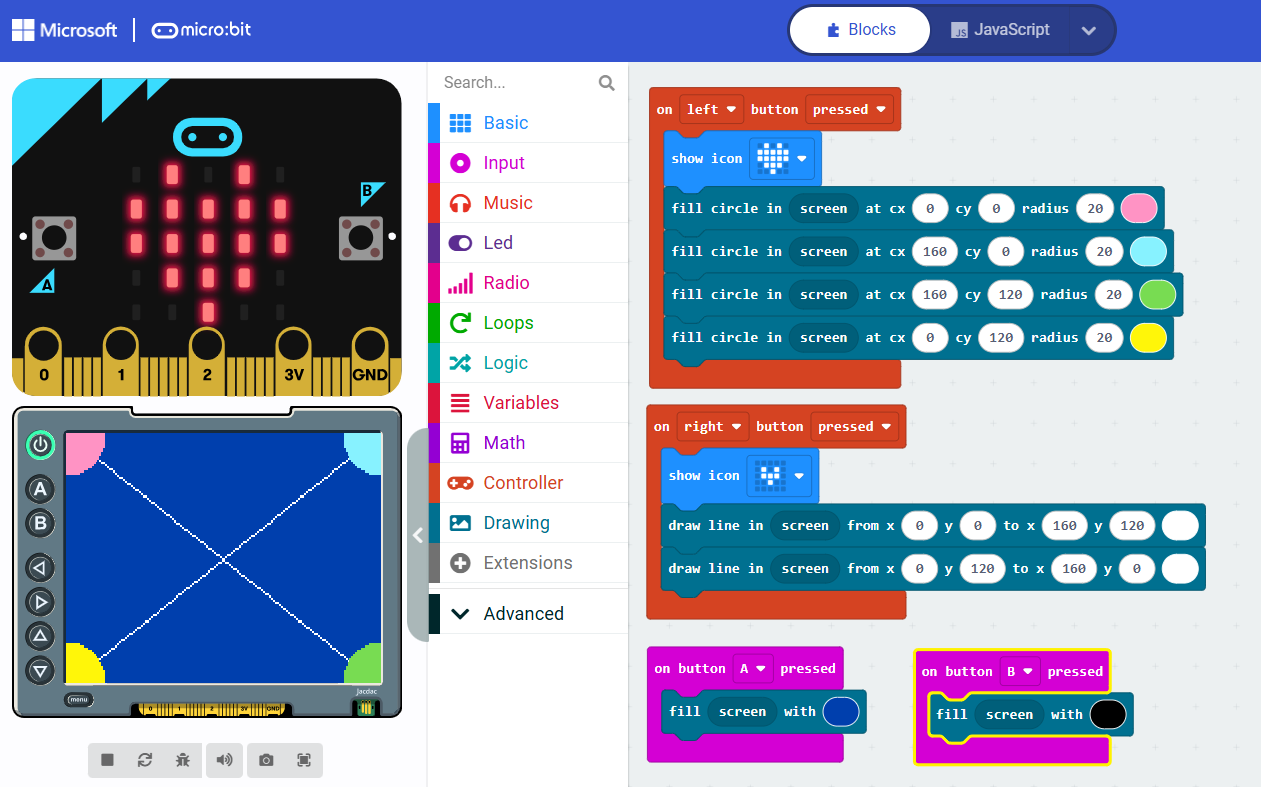Open Led blocks category
Viewport: 1261px width, 787px height.
(528, 243)
